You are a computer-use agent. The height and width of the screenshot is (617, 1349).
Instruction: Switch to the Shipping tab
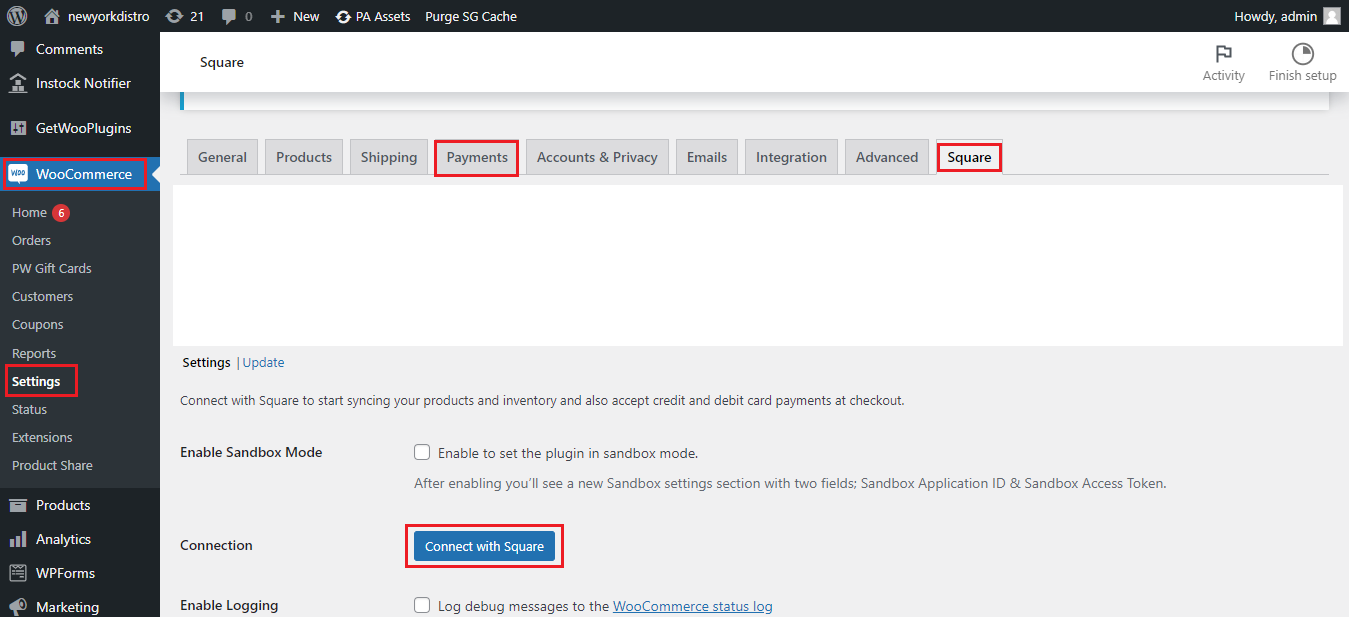pos(388,157)
